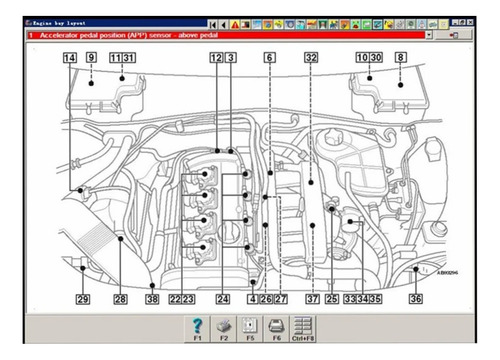The height and width of the screenshot is (360, 500).
Task: Open the component list dropdown arrow
Action: 429,35
